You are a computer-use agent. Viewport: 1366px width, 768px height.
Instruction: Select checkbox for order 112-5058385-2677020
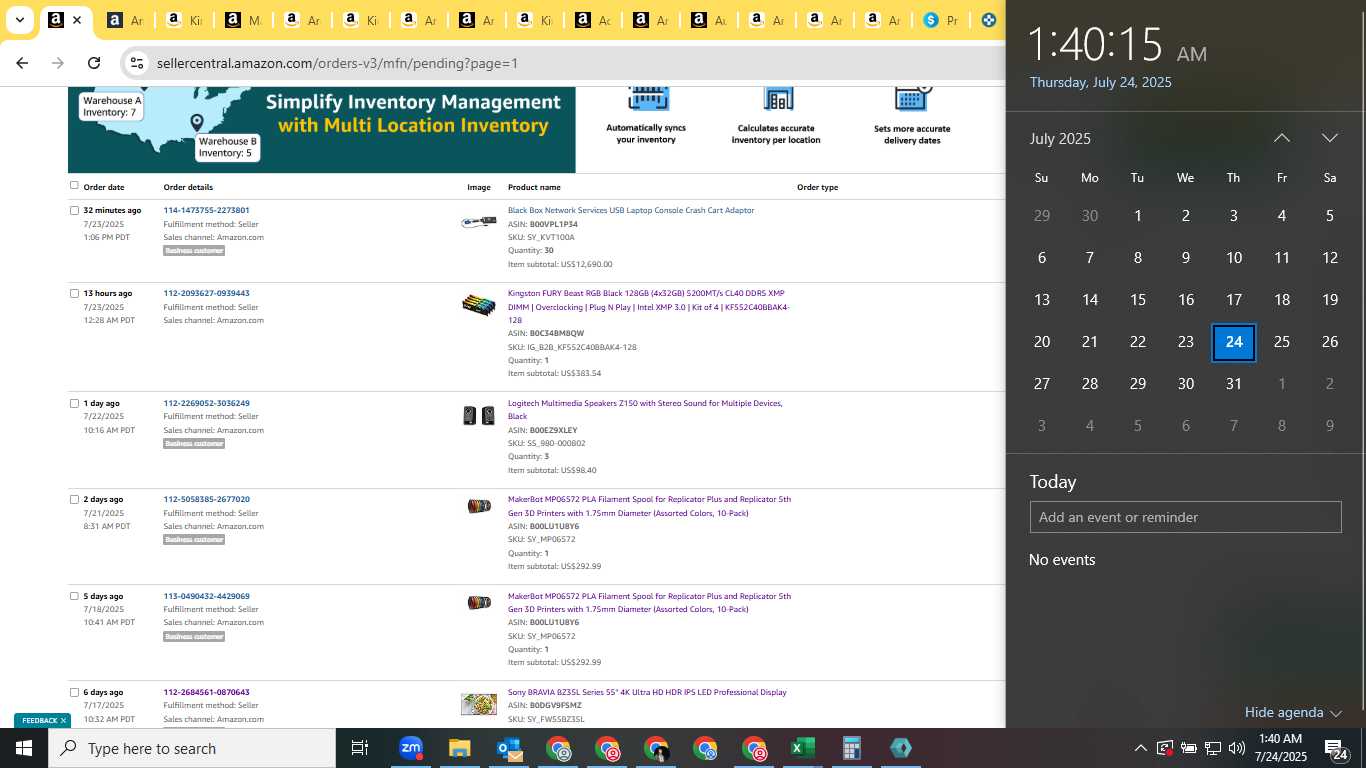74,499
